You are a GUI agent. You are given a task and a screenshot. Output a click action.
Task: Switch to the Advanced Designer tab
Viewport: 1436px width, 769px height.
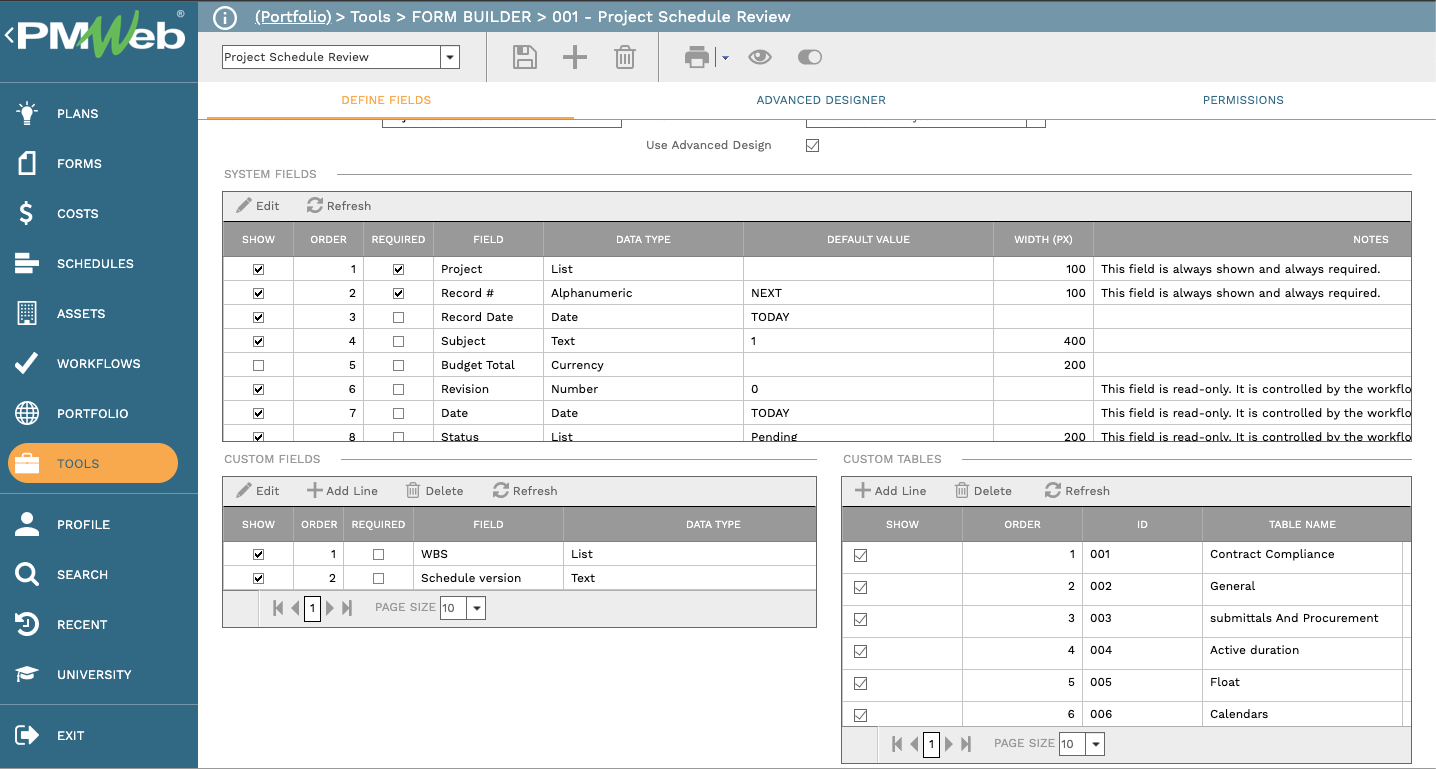pyautogui.click(x=821, y=100)
